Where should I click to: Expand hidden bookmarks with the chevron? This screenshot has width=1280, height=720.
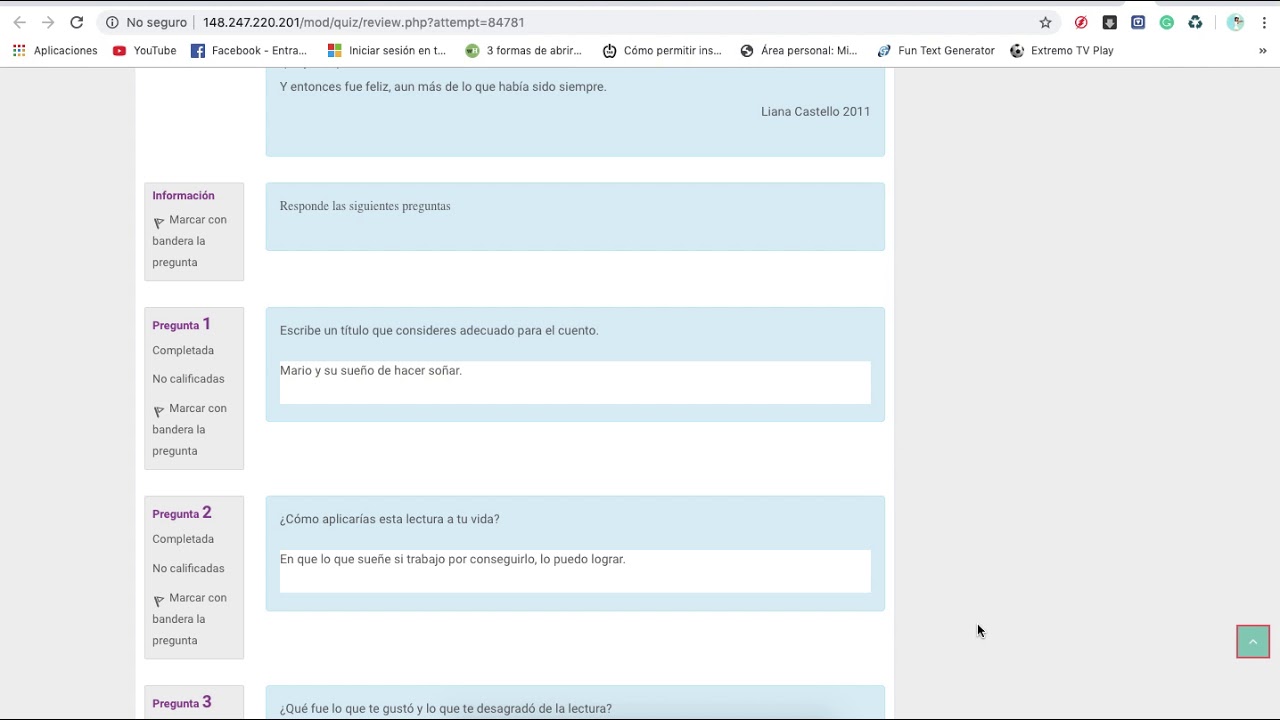[x=1262, y=50]
